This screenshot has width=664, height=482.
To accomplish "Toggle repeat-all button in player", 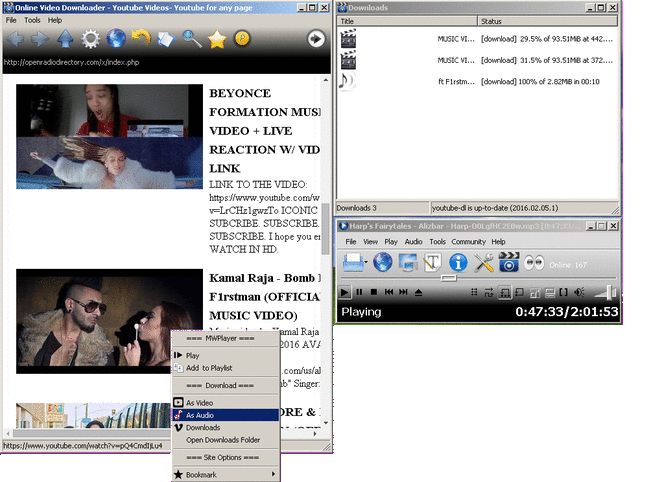I will pyautogui.click(x=504, y=292).
